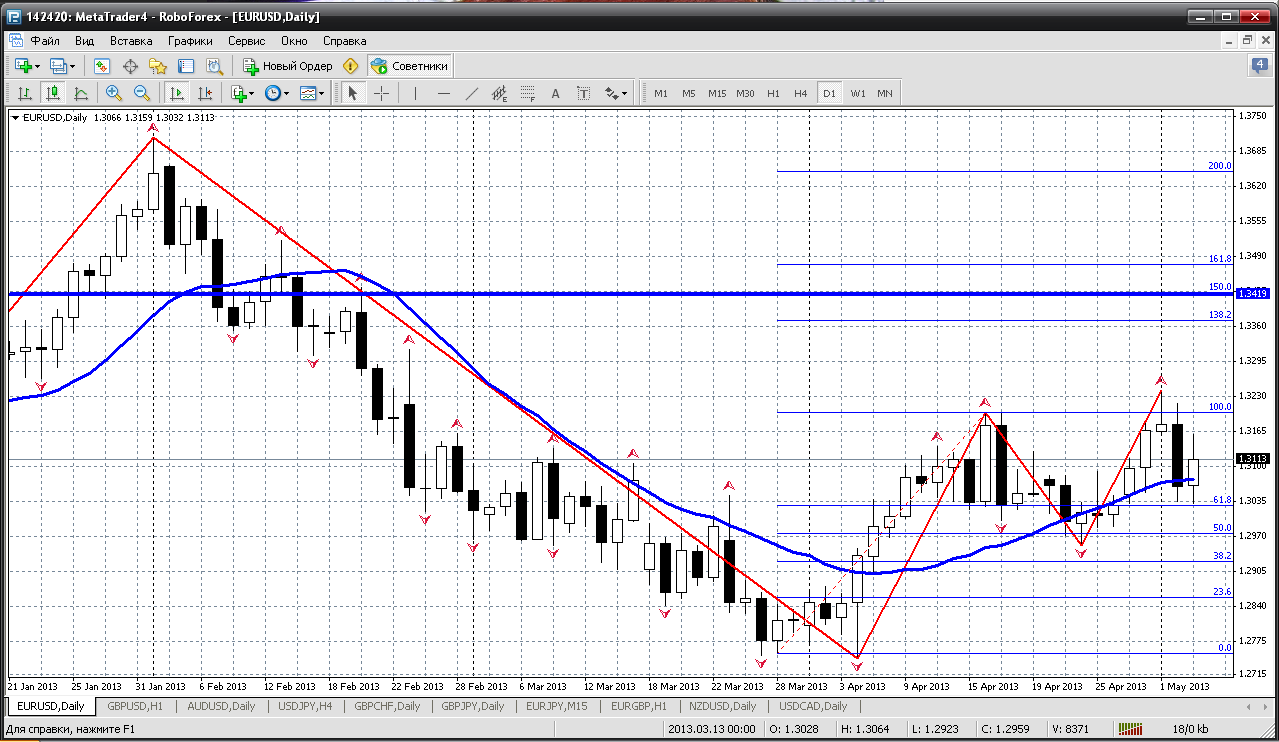Switch to the GBPUSD,H1 chart tab
The width and height of the screenshot is (1279, 742).
pyautogui.click(x=134, y=706)
